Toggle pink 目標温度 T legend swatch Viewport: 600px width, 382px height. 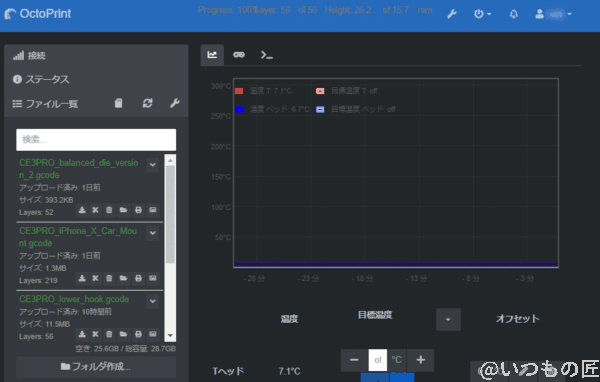click(320, 91)
